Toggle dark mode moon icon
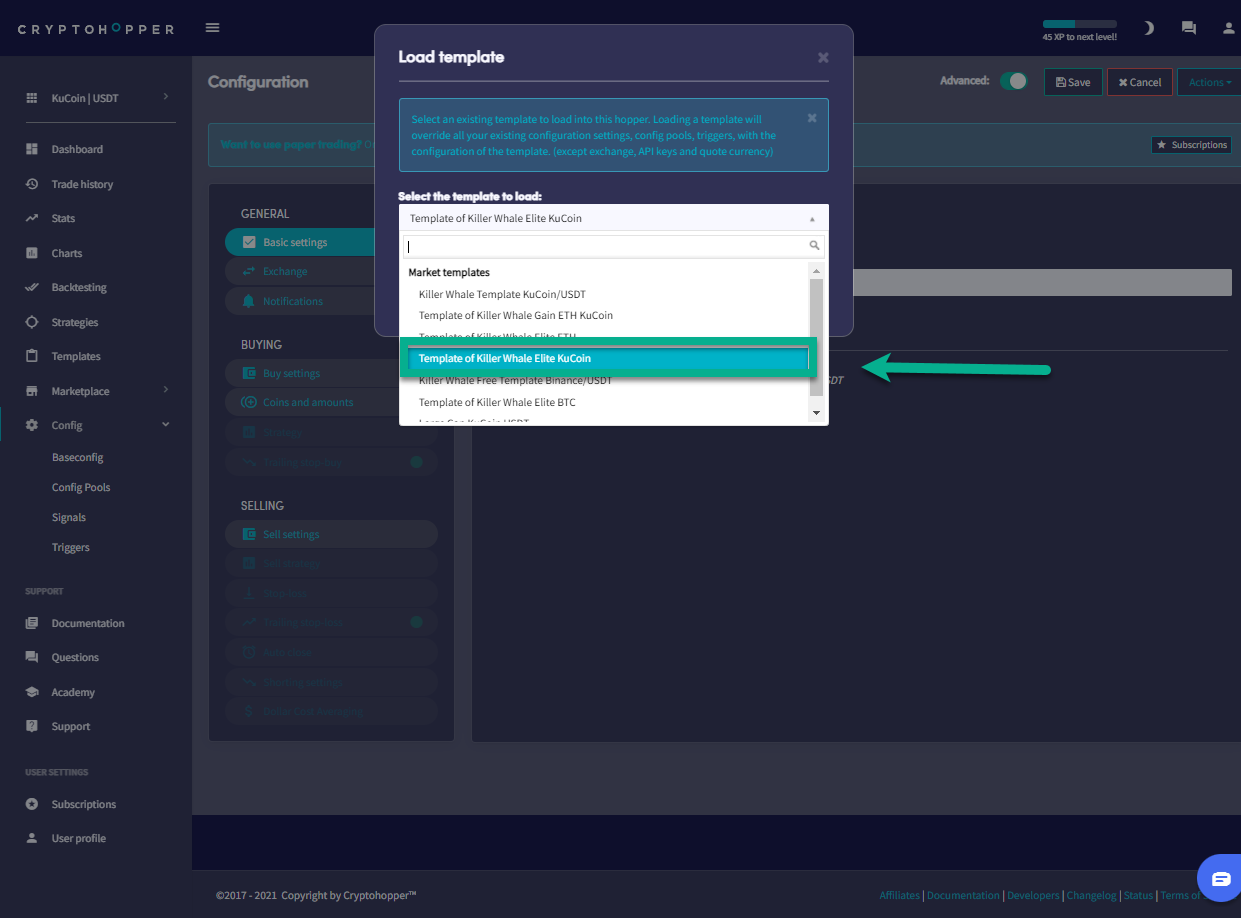 (1149, 28)
